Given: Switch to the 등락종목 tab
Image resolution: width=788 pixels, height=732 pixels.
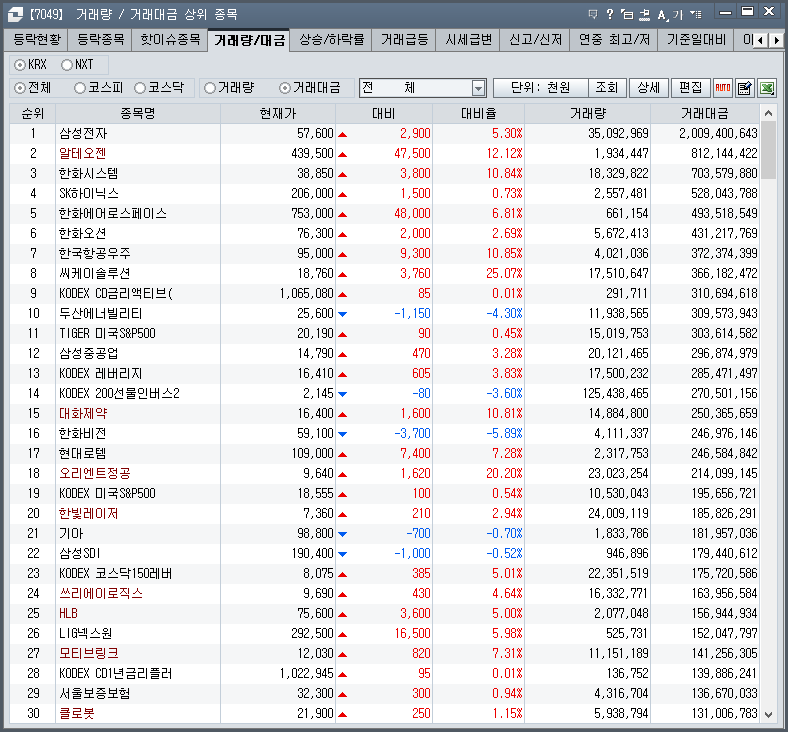Looking at the screenshot, I should pos(101,40).
